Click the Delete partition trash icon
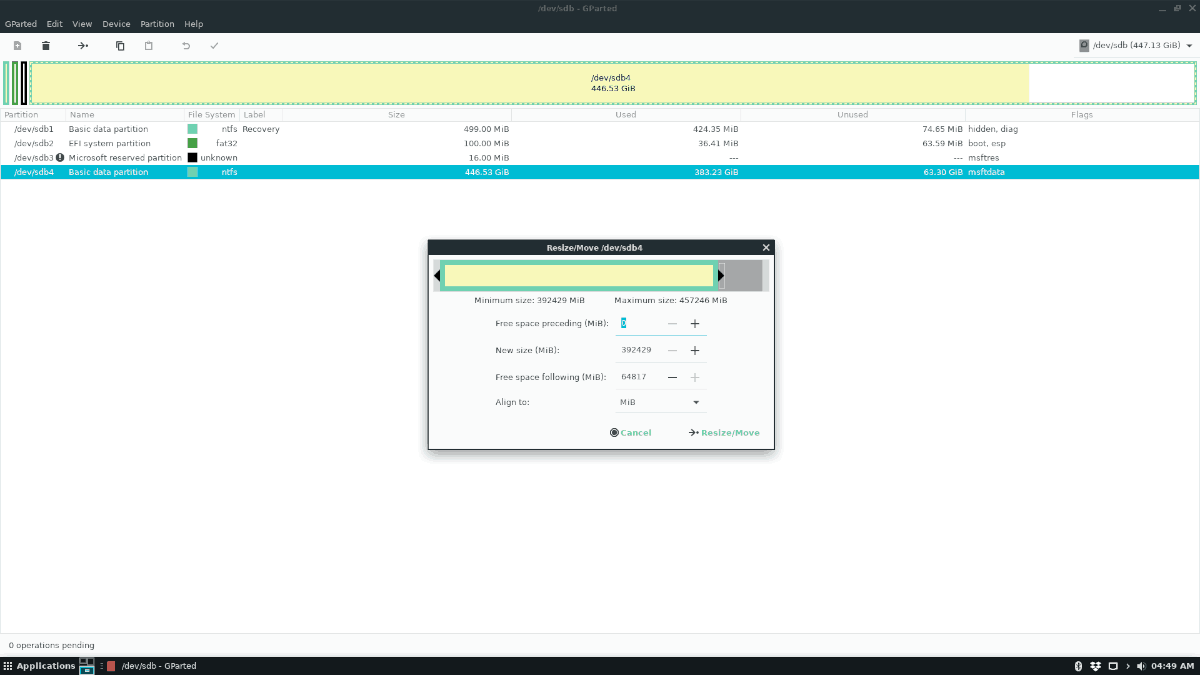The height and width of the screenshot is (675, 1200). point(46,46)
